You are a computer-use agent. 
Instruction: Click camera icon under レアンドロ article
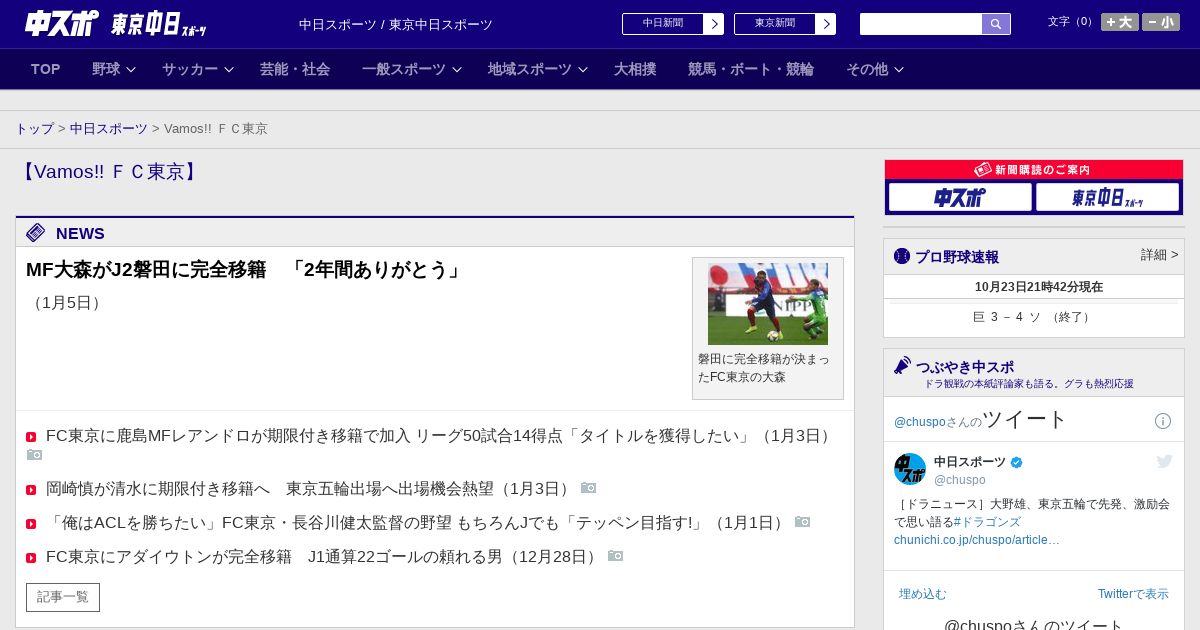coord(35,455)
